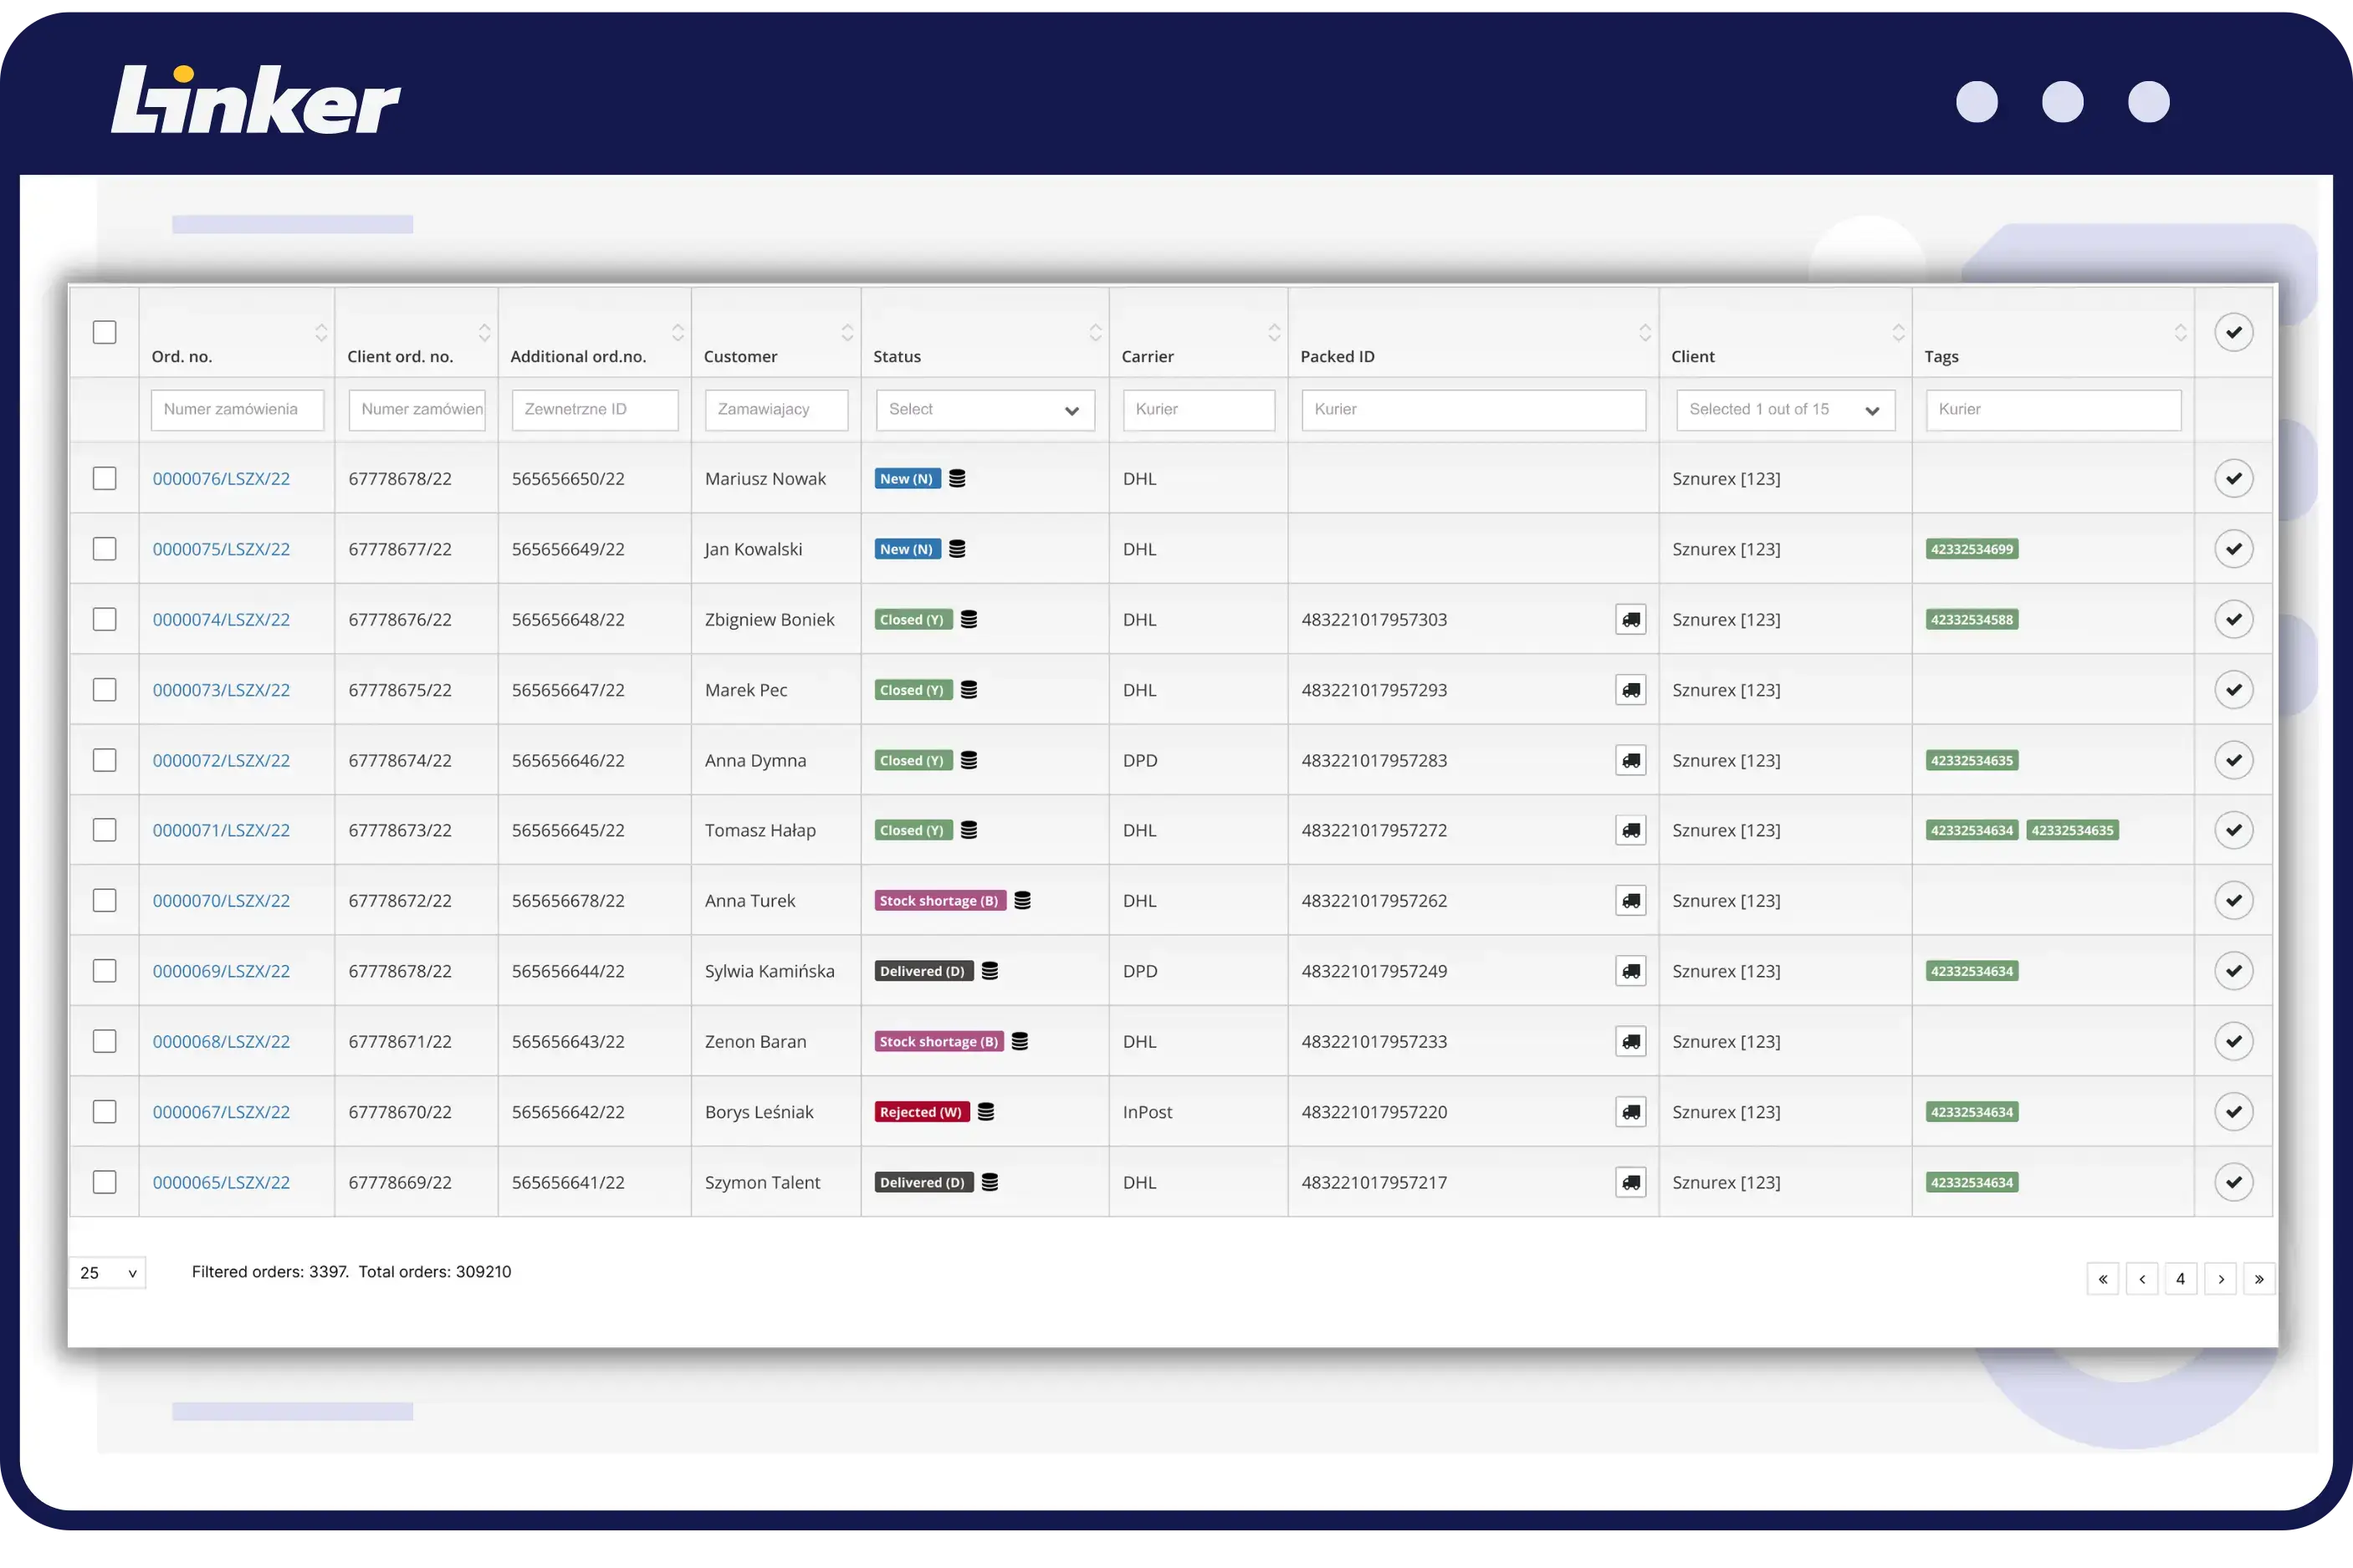Click the Packed ID Kurier filter field
Screen dimensions: 2353x1568
pyautogui.click(x=1473, y=410)
